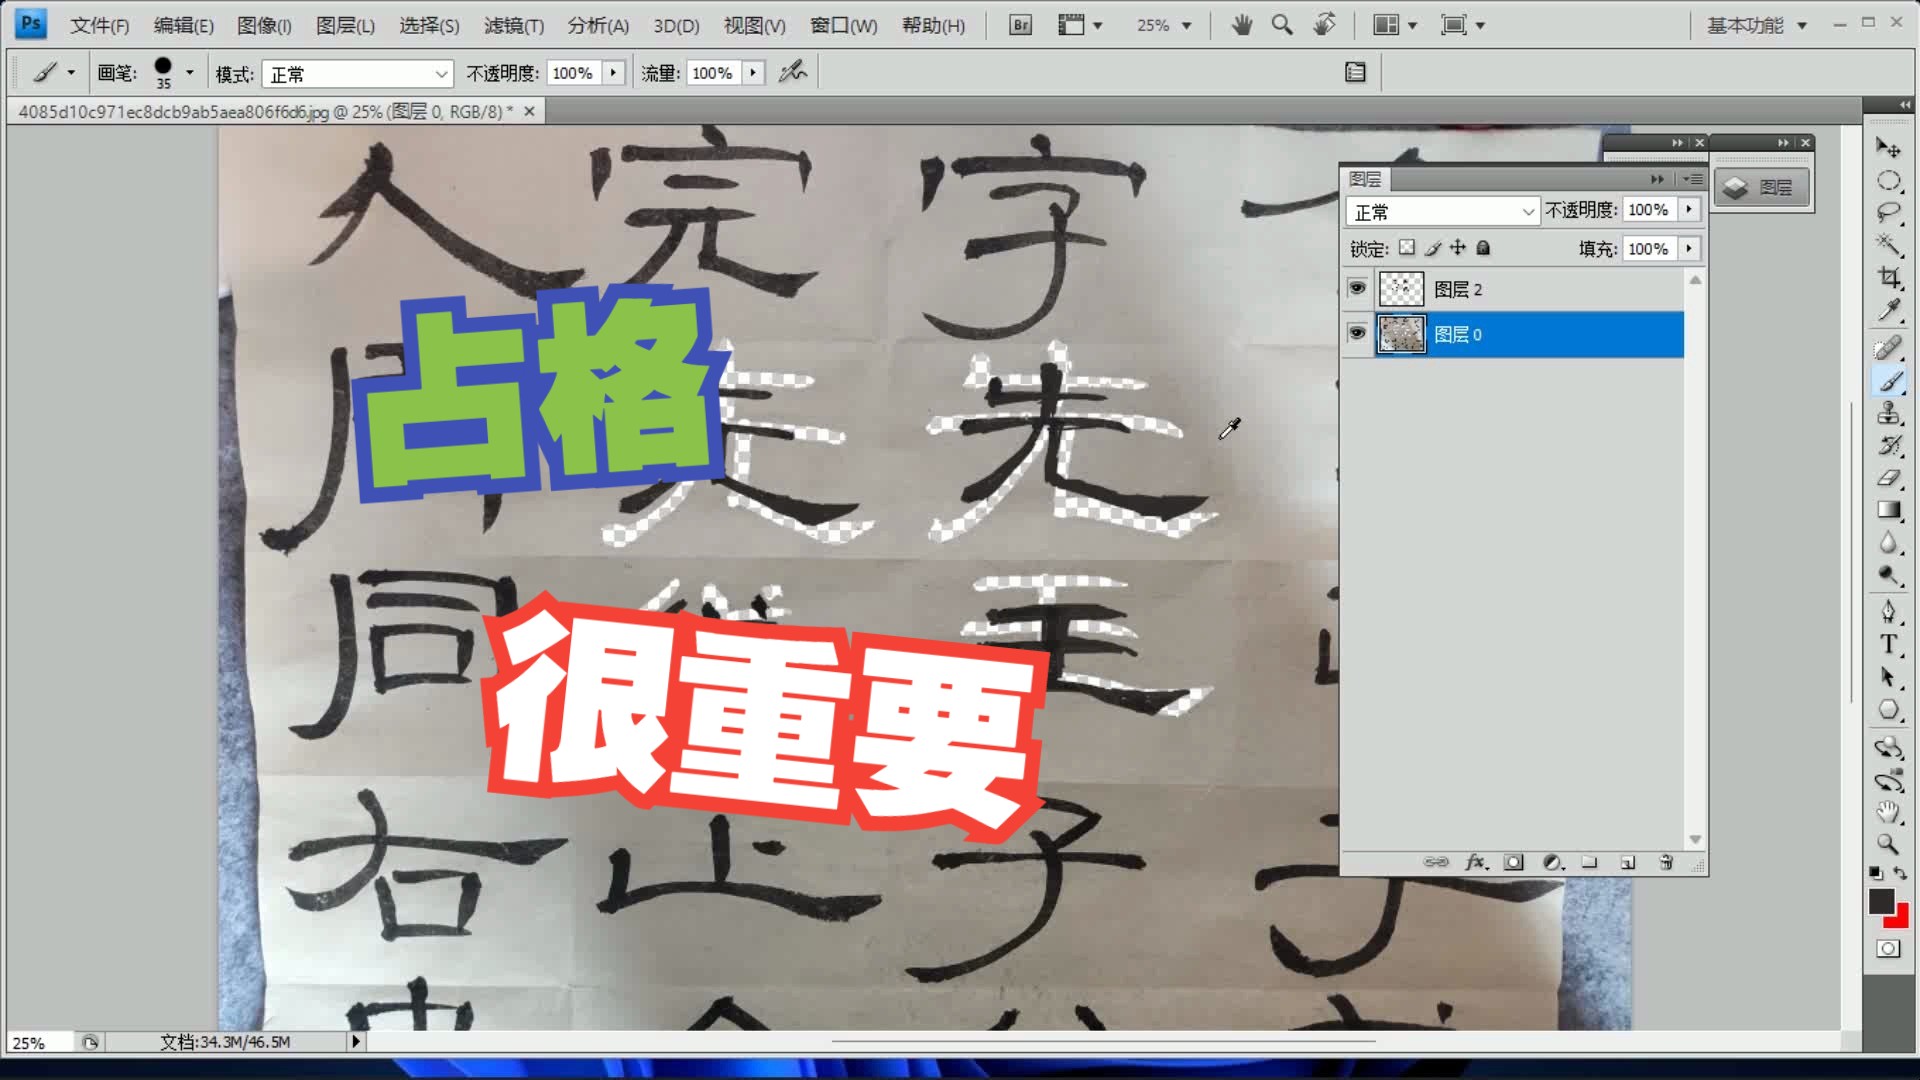
Task: Open the 视图(V) menu
Action: coord(755,25)
